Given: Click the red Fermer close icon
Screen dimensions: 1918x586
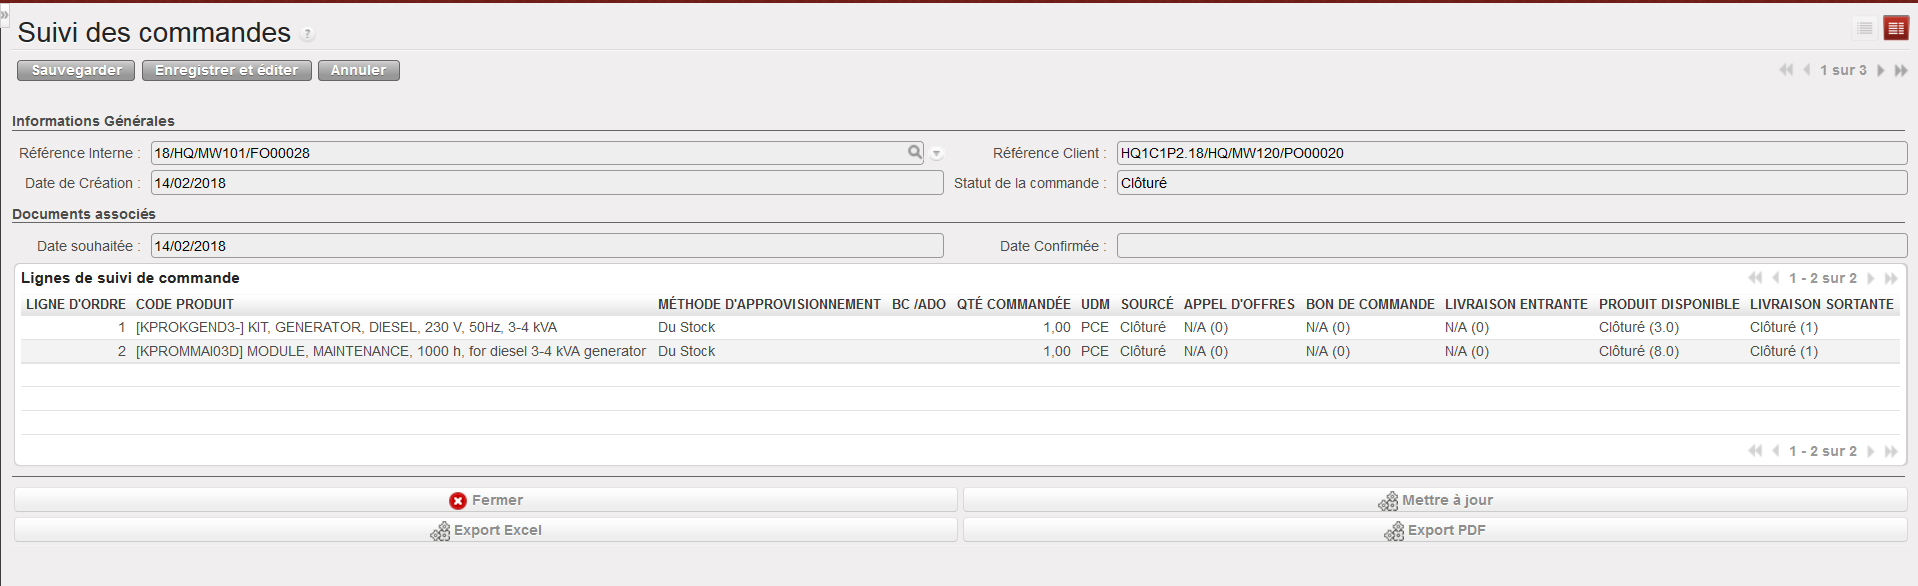Looking at the screenshot, I should 458,501.
